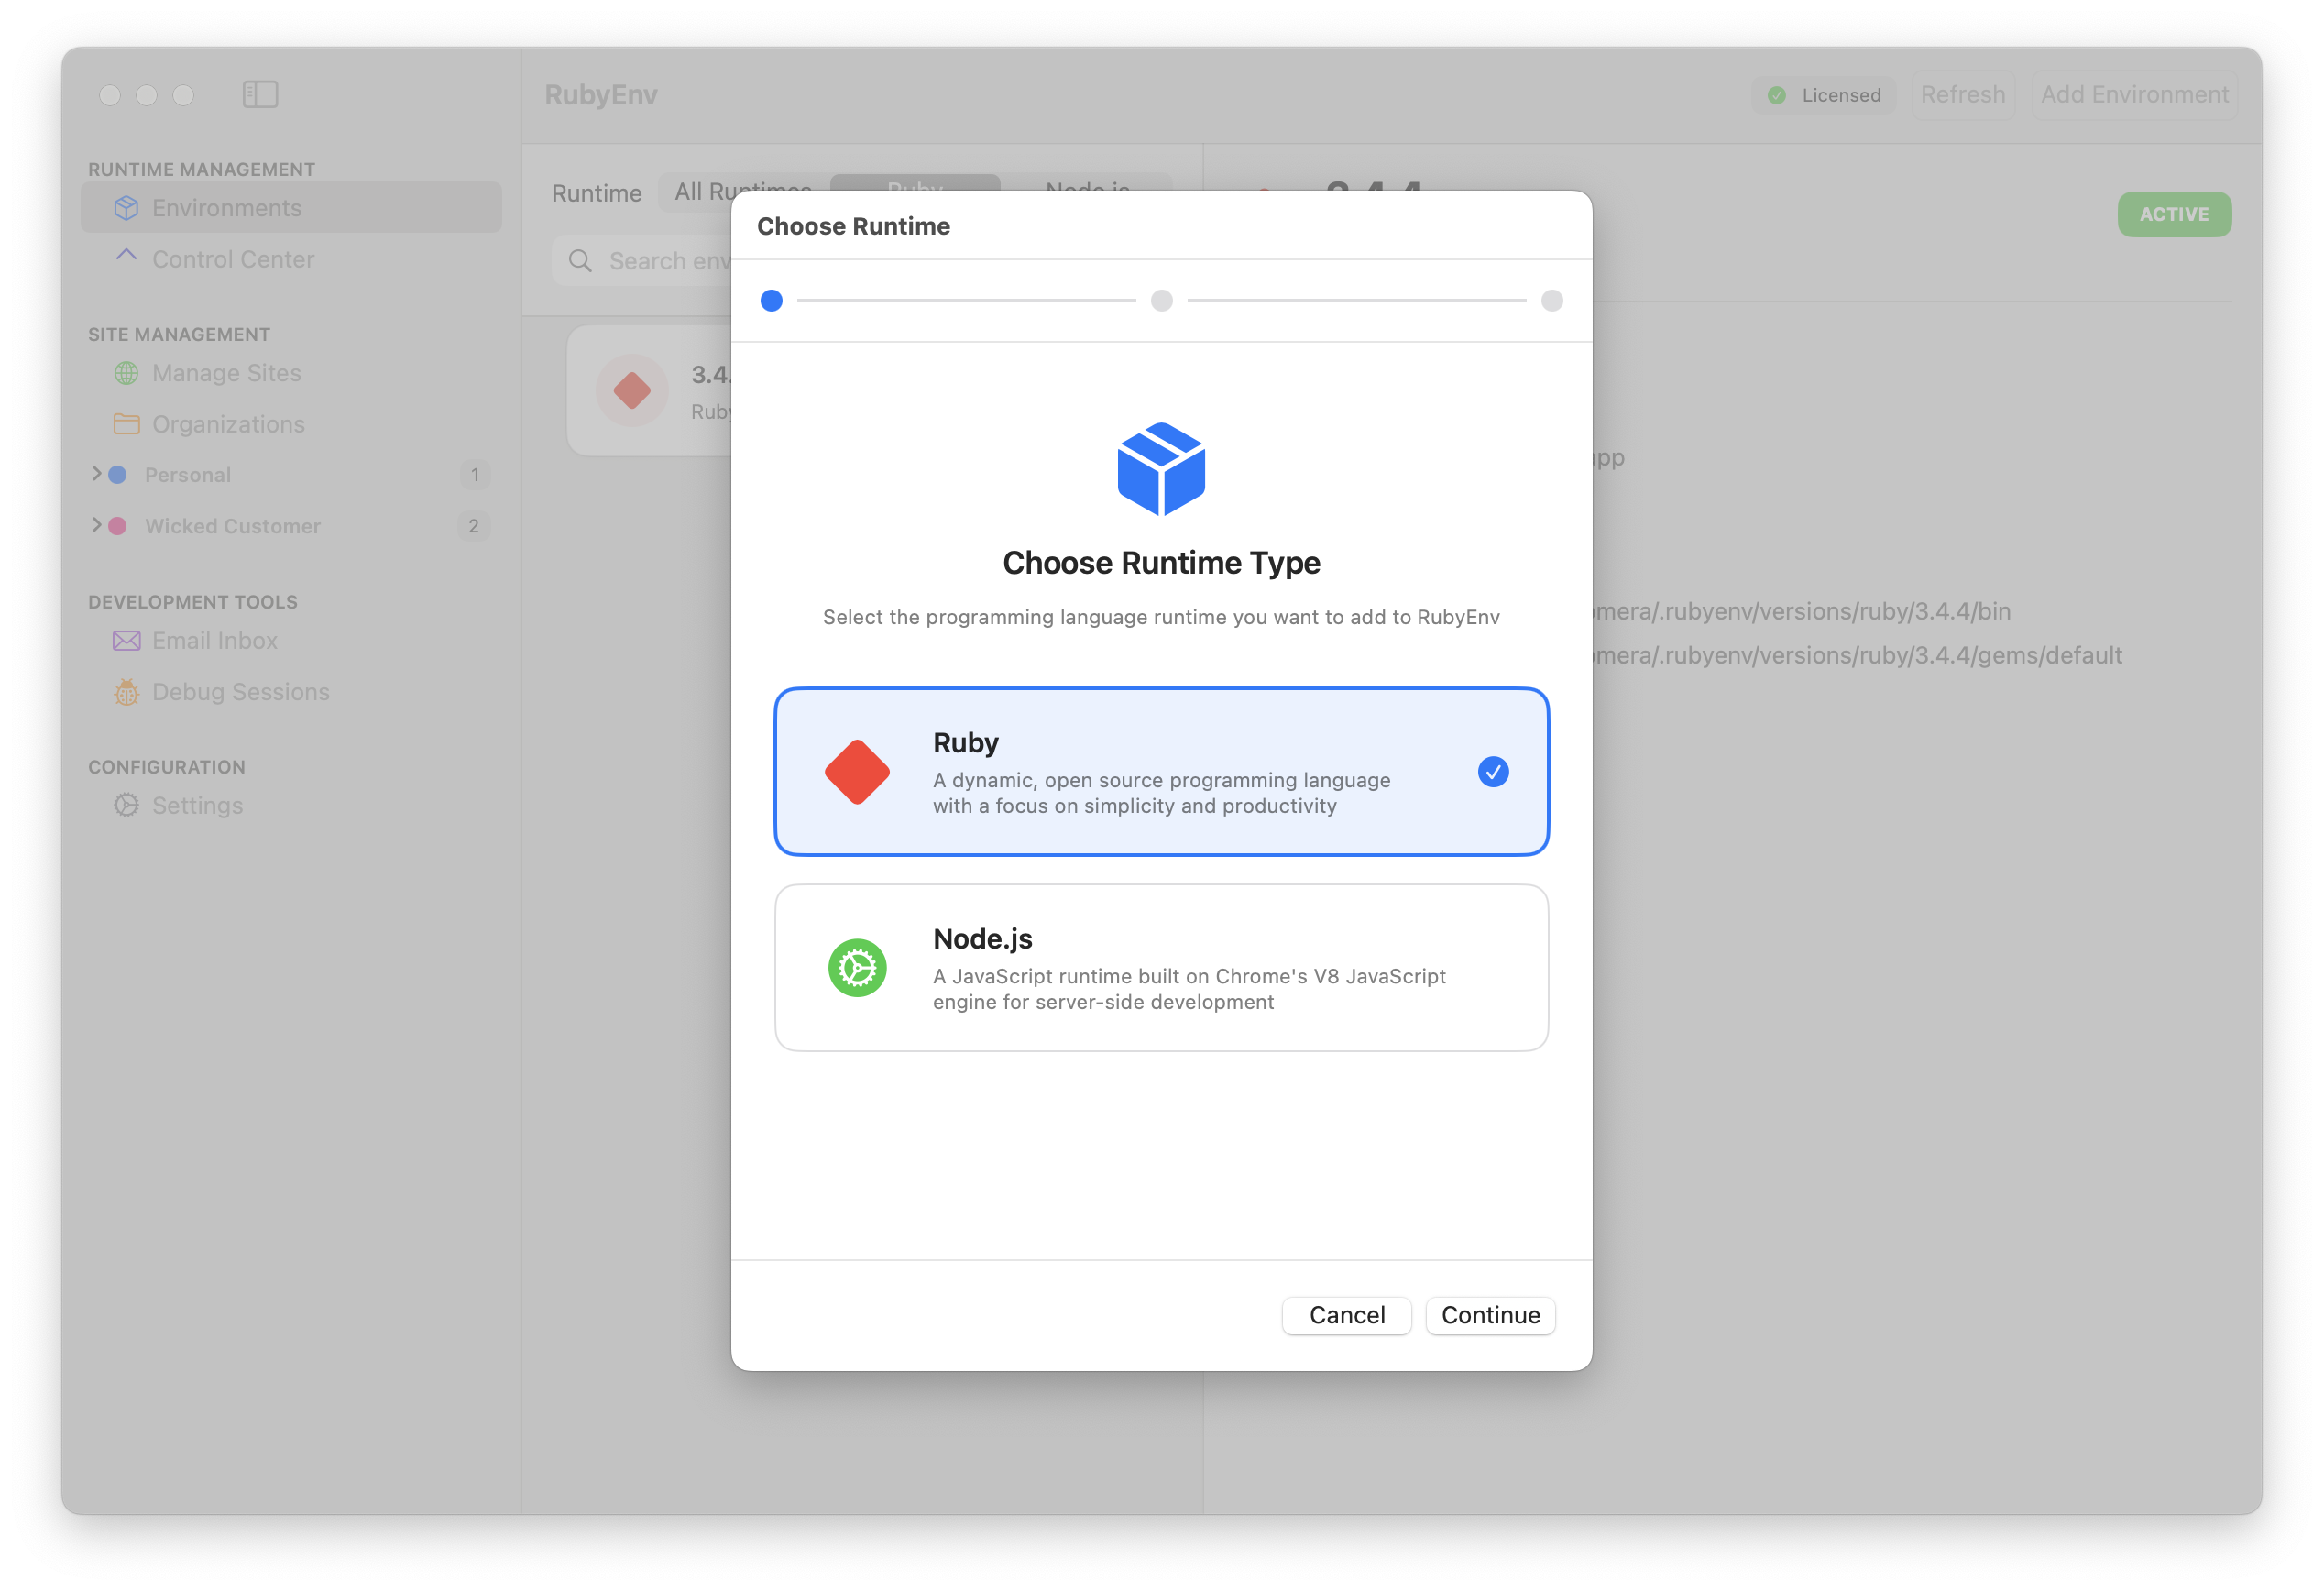
Task: Expand the Personal organization
Action: tap(96, 474)
